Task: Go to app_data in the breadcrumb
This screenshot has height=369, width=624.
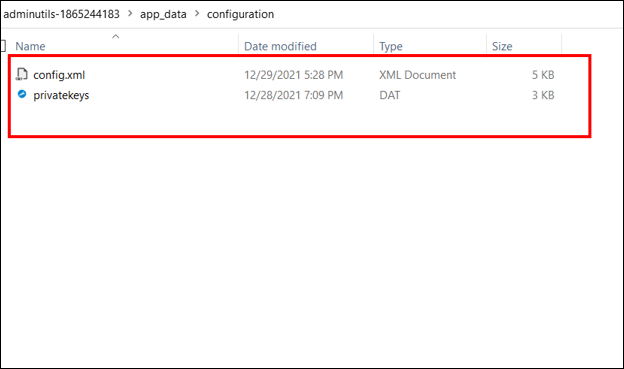Action: (163, 14)
